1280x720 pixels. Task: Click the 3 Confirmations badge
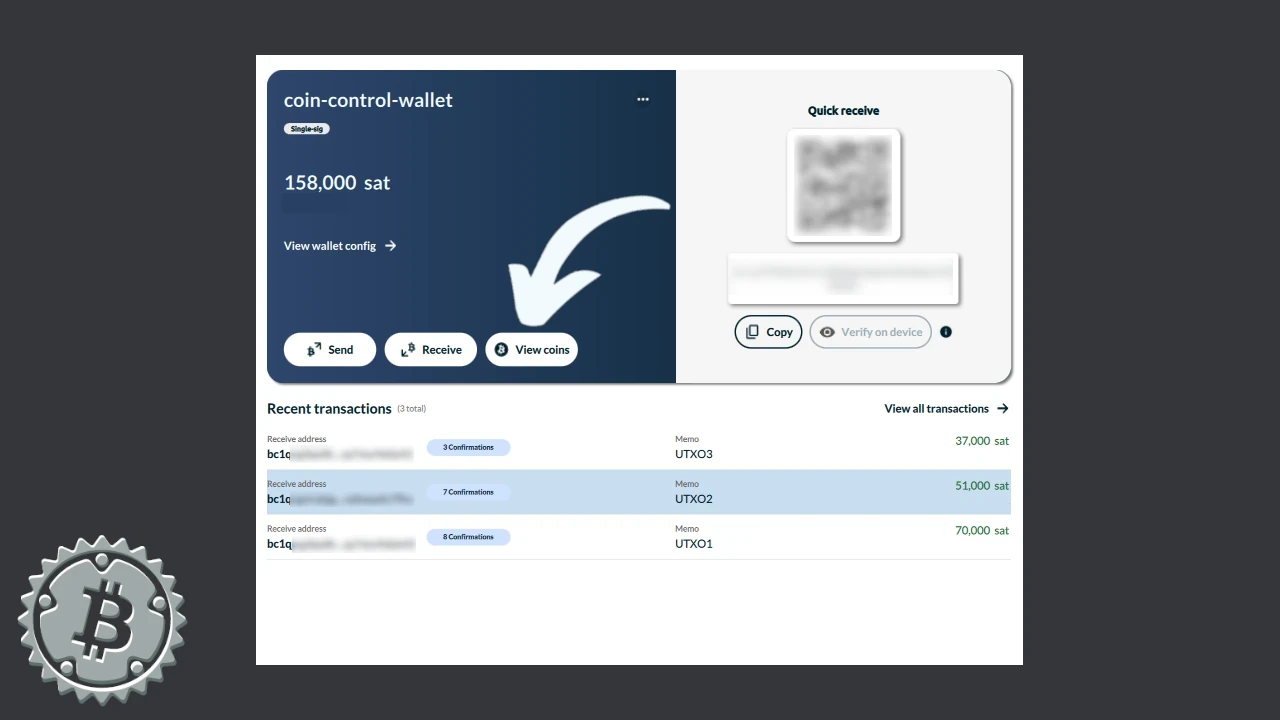point(469,447)
